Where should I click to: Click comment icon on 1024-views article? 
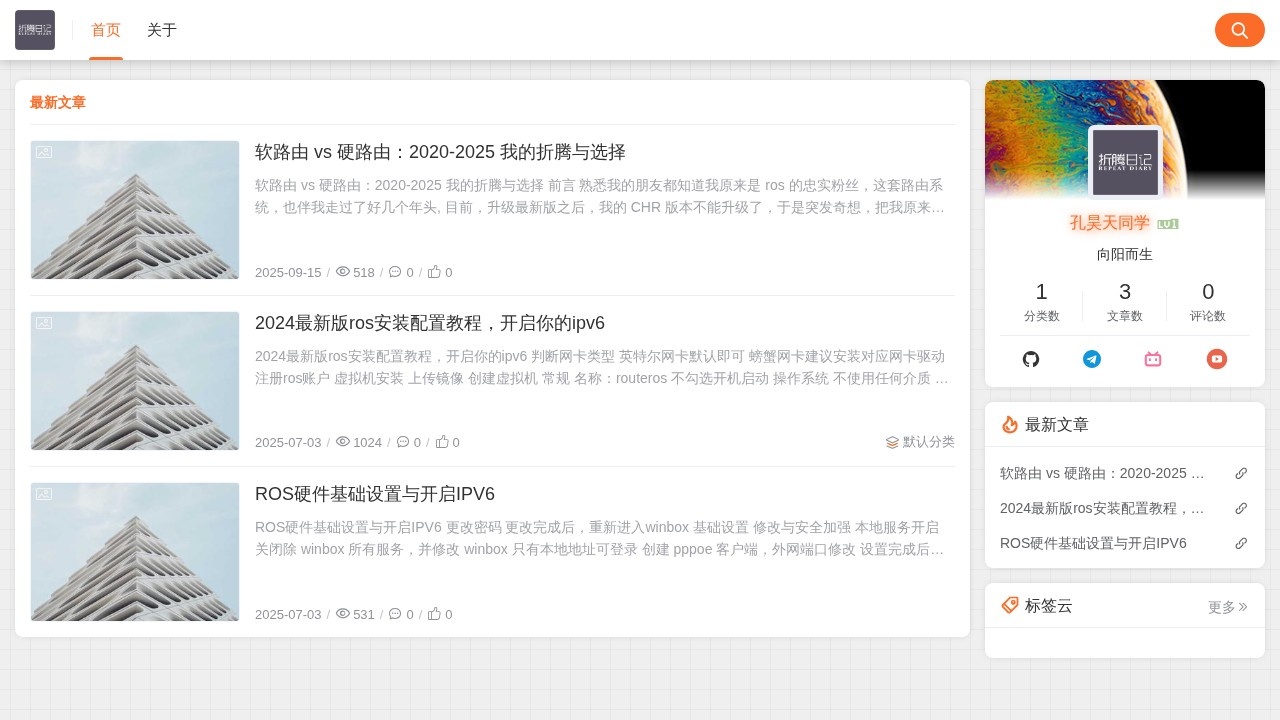(403, 442)
